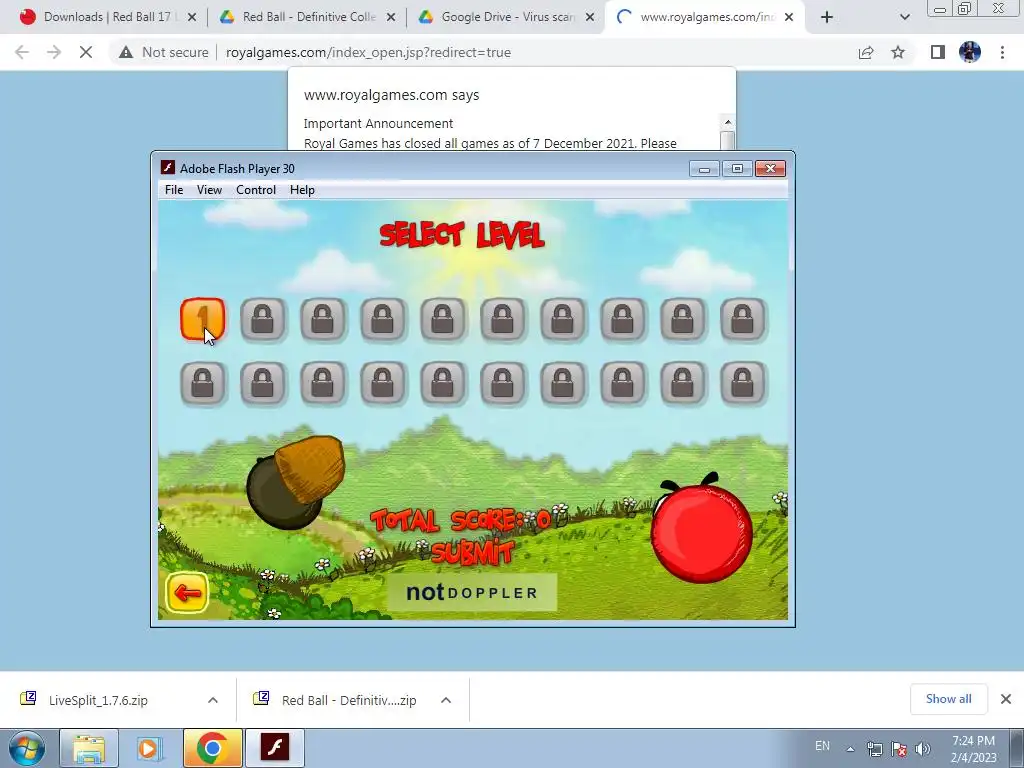Expand options for LiveSplit_1.7.6.zip download

point(213,700)
